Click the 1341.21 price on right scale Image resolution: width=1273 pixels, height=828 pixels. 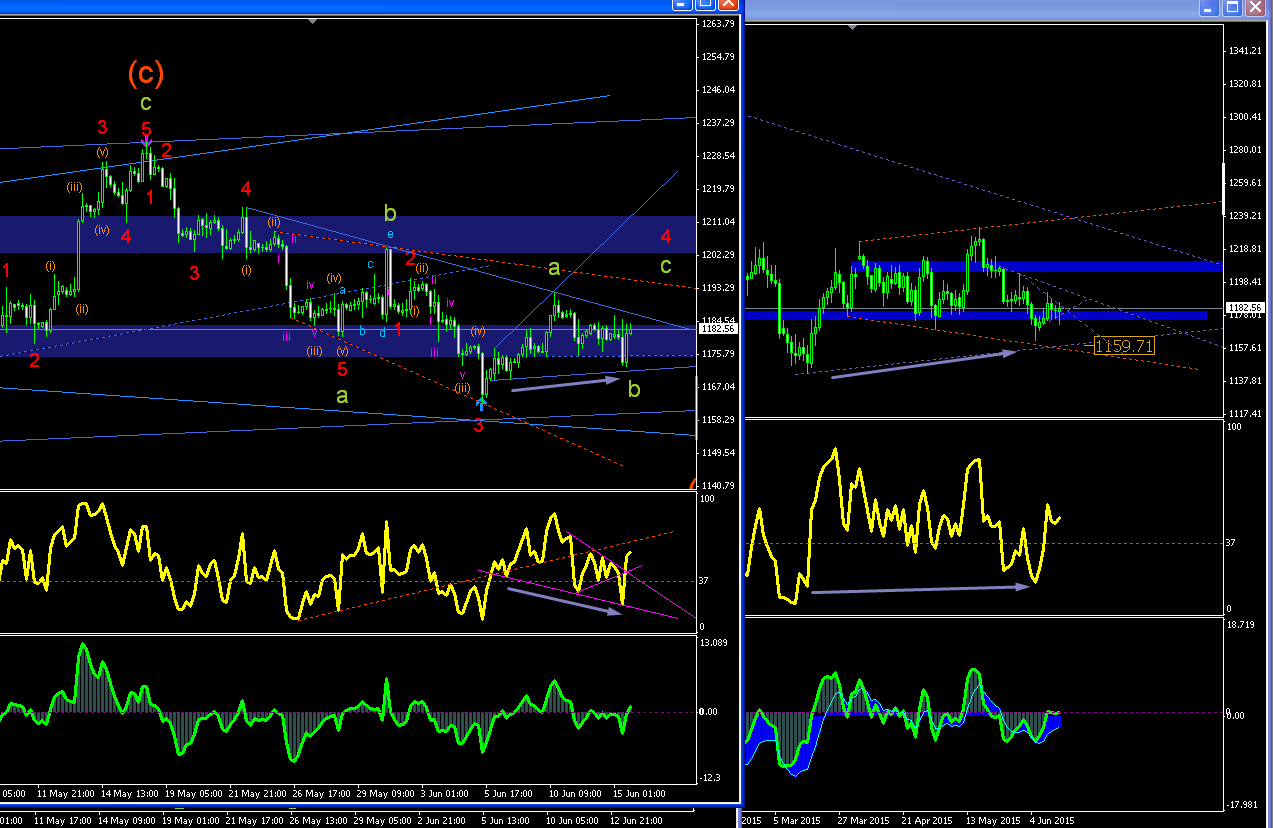click(1247, 51)
